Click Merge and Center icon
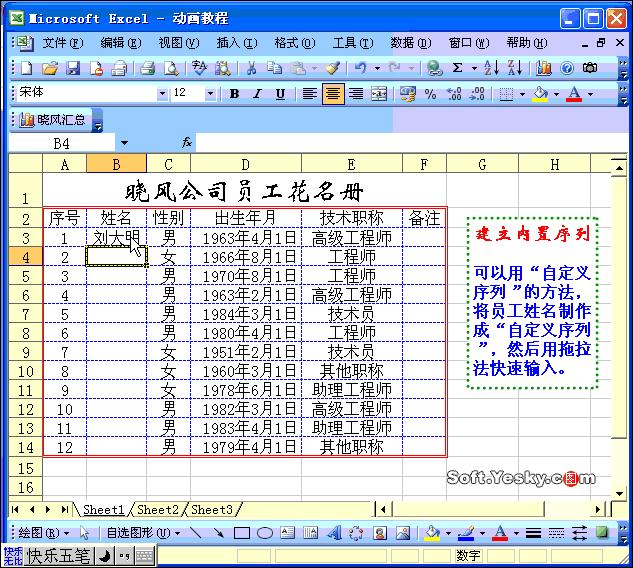The height and width of the screenshot is (568, 633). point(379,94)
